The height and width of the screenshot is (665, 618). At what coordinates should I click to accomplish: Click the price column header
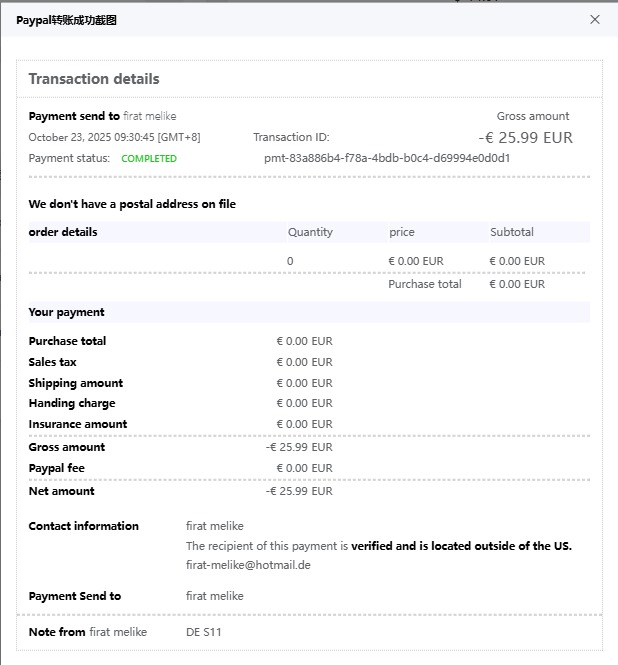pyautogui.click(x=402, y=232)
